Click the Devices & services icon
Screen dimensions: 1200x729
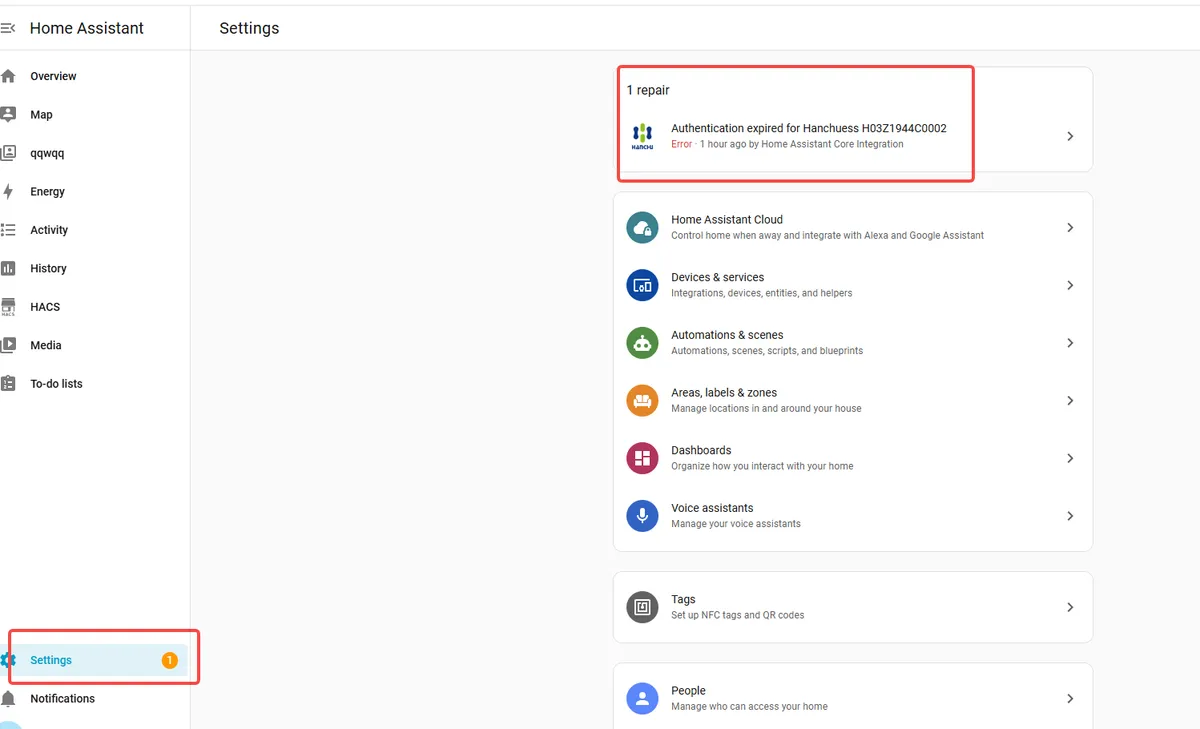642,285
